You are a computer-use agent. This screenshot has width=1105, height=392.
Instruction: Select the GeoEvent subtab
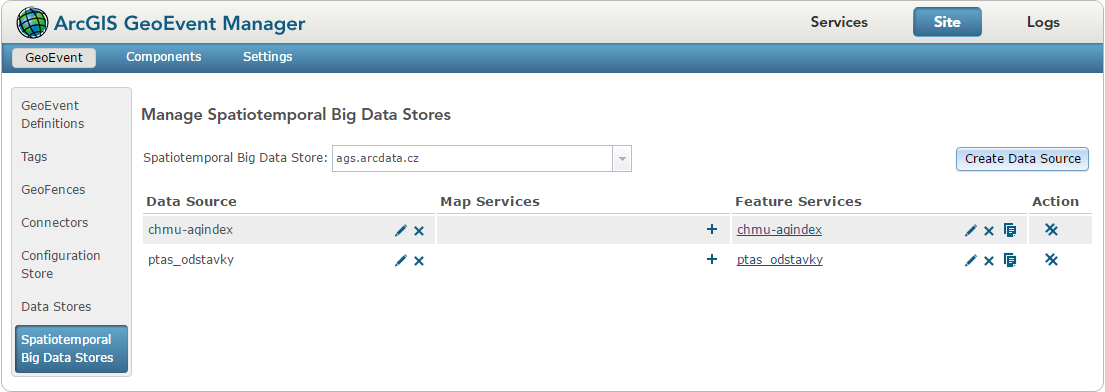tap(54, 58)
